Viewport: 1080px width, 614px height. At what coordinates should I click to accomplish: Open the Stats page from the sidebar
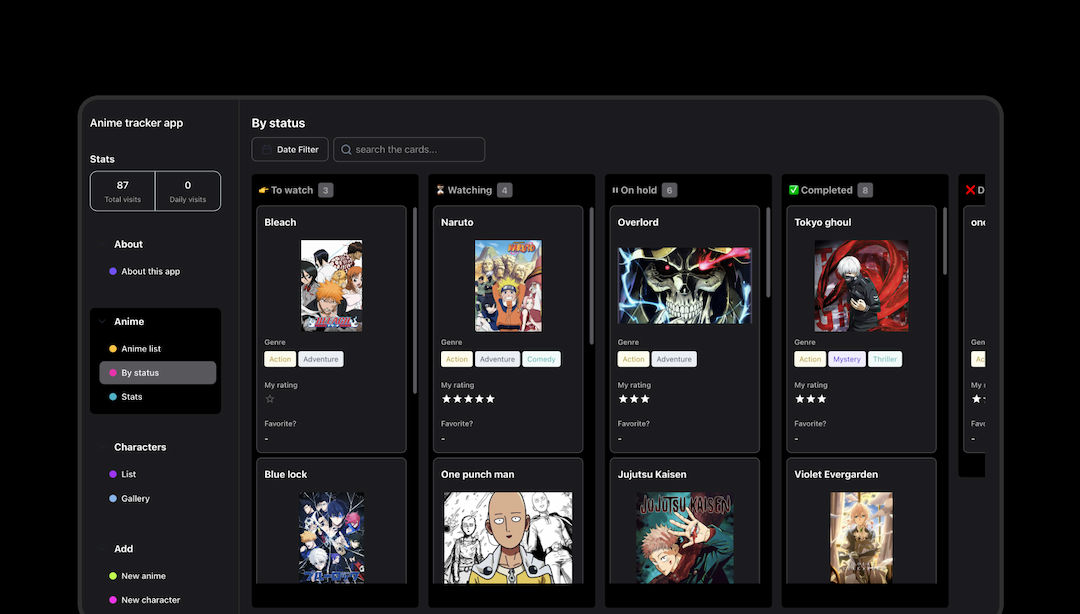click(x=130, y=396)
